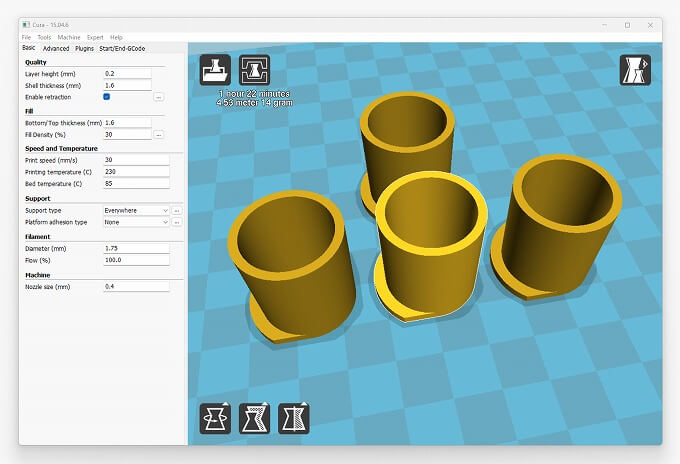Select the Rotate tool icon
This screenshot has height=464, width=680.
[x=216, y=419]
